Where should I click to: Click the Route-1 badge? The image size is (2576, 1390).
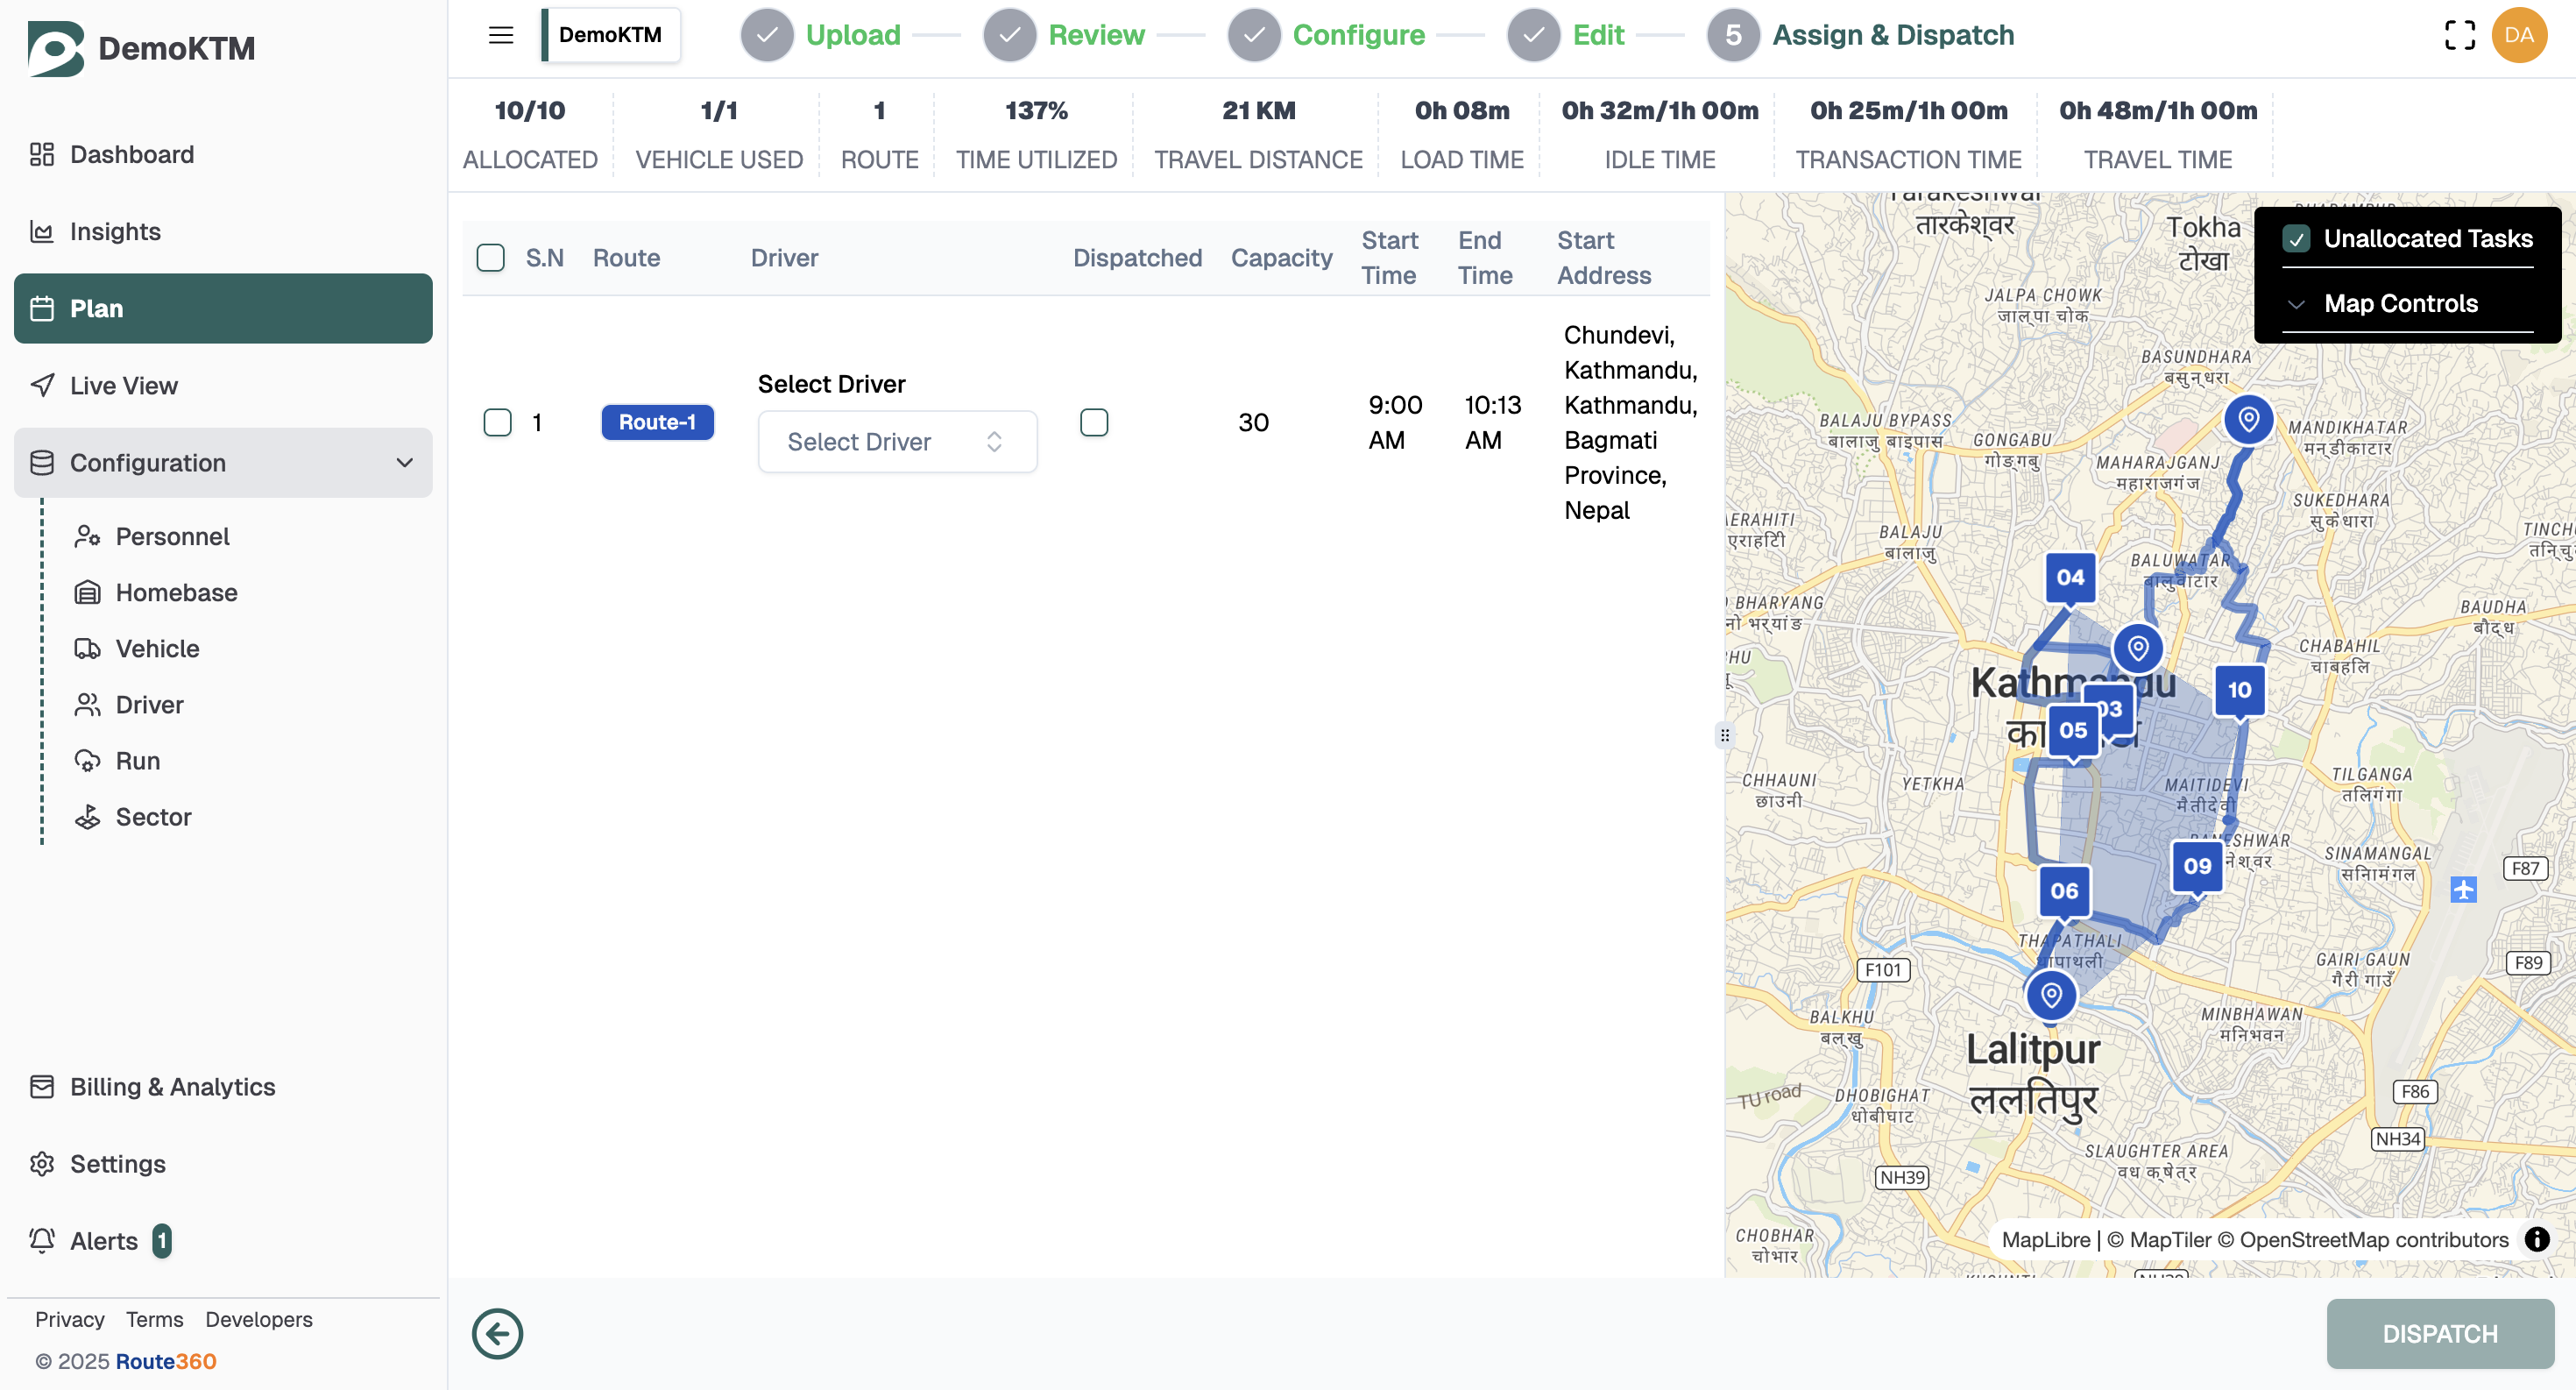[657, 422]
